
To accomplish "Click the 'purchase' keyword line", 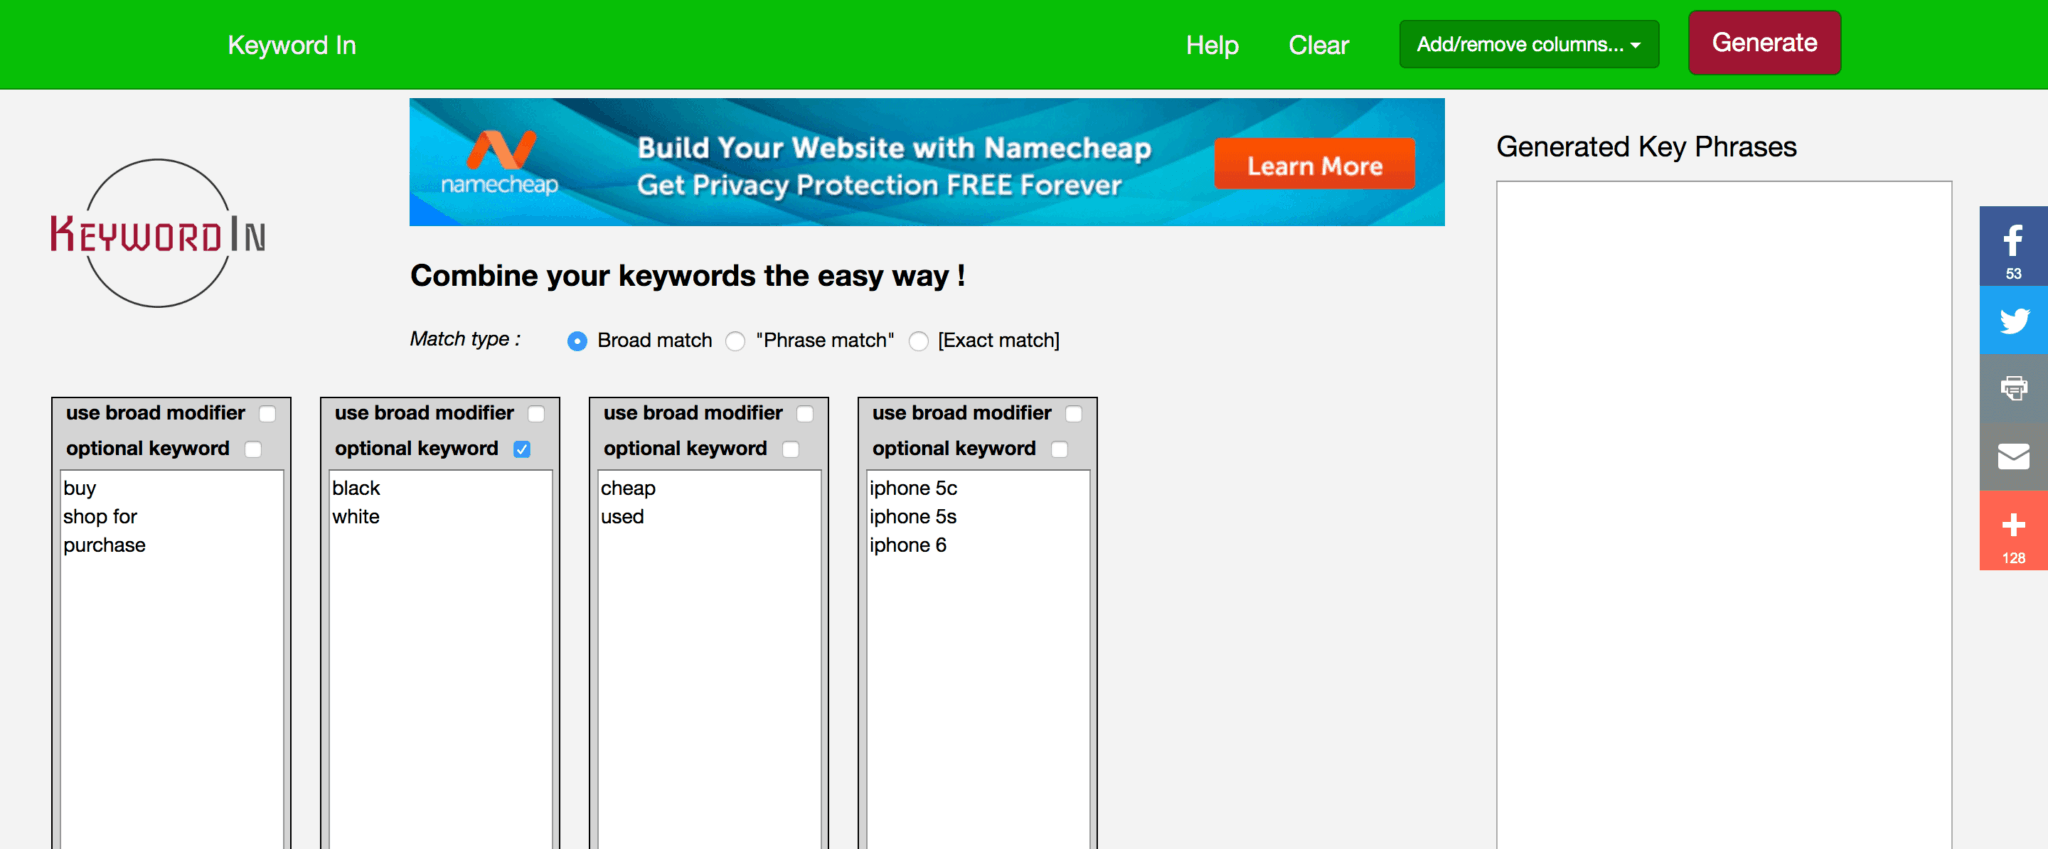I will pyautogui.click(x=105, y=546).
